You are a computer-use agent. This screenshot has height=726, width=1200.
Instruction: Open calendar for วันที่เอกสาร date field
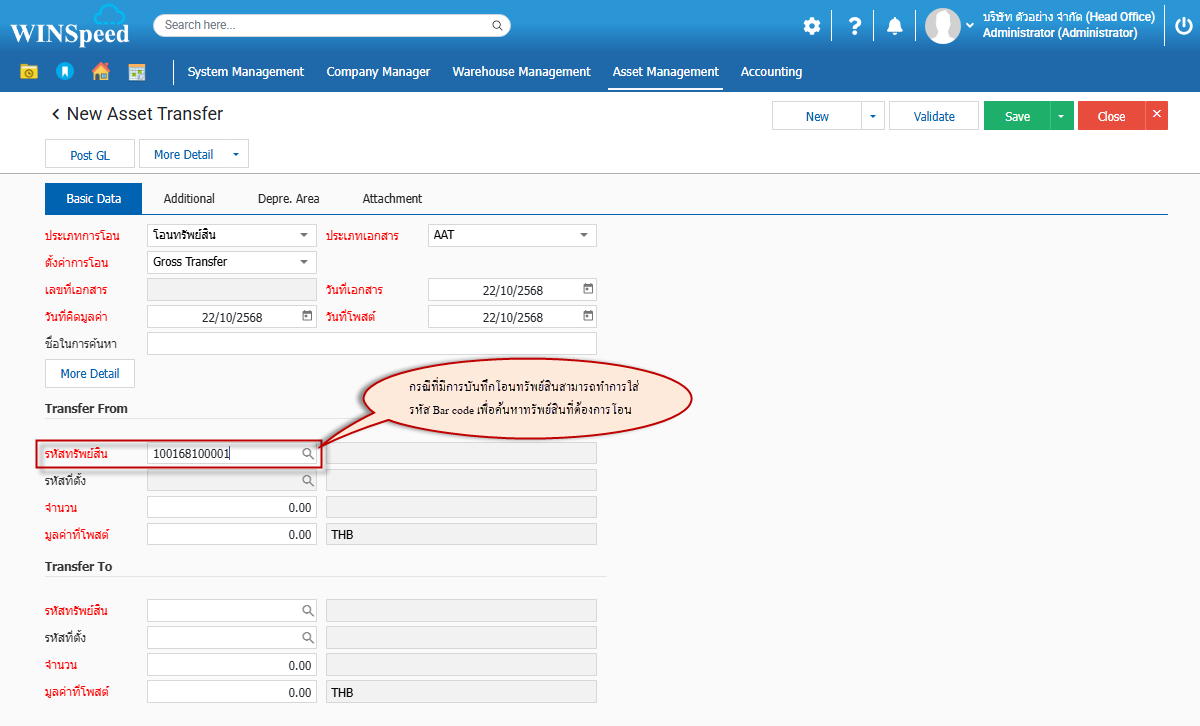click(588, 289)
